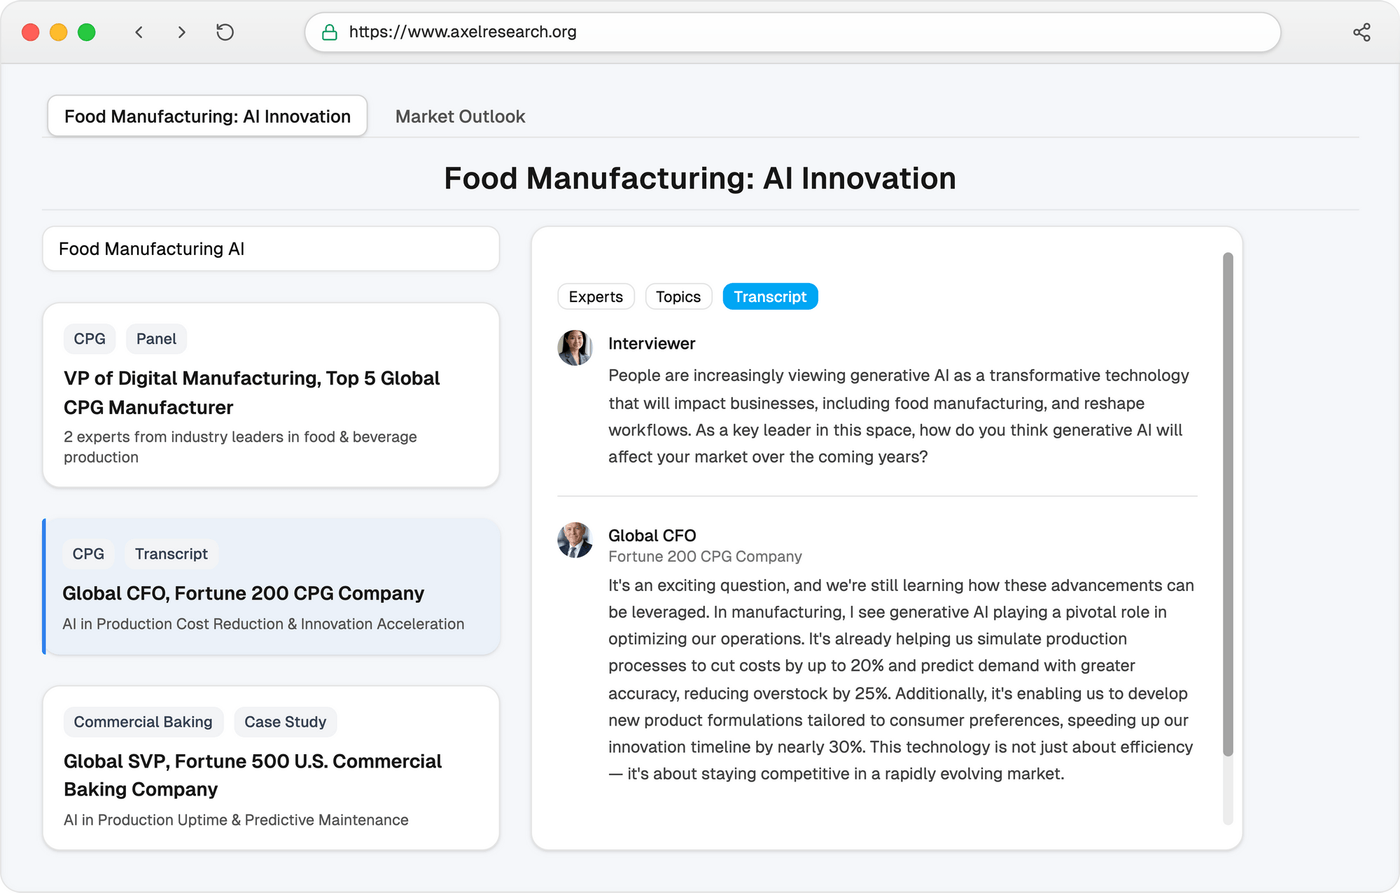Open the Global CFO transcript card
1400x893 pixels.
pyautogui.click(x=270, y=594)
